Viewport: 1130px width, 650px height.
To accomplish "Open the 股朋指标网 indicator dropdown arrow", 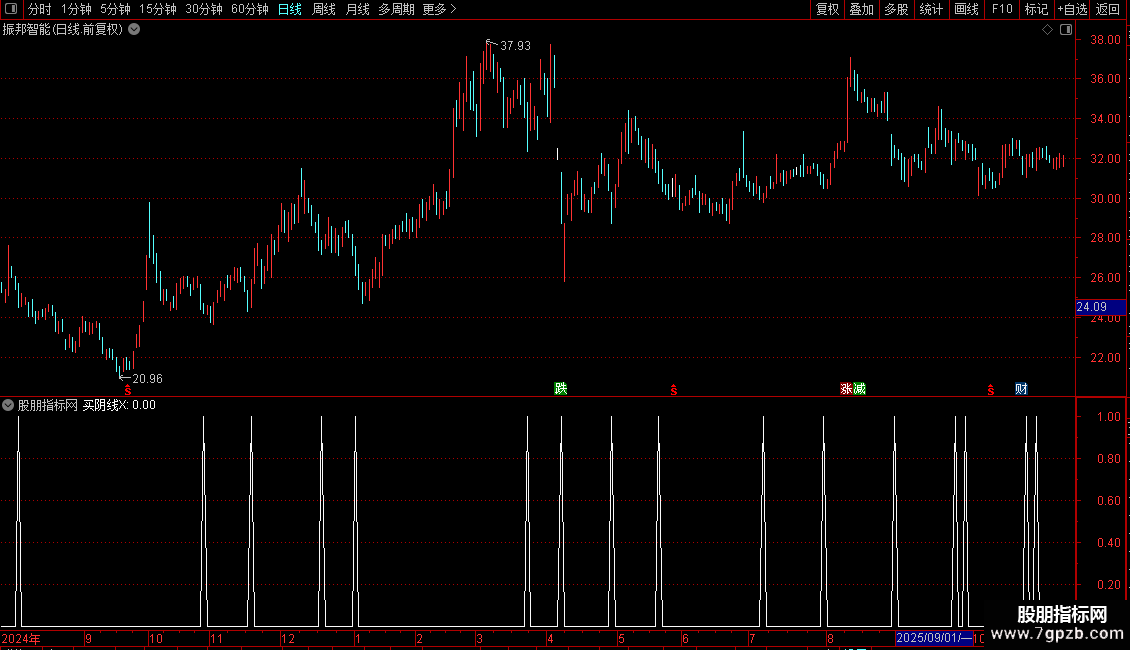I will [x=8, y=405].
